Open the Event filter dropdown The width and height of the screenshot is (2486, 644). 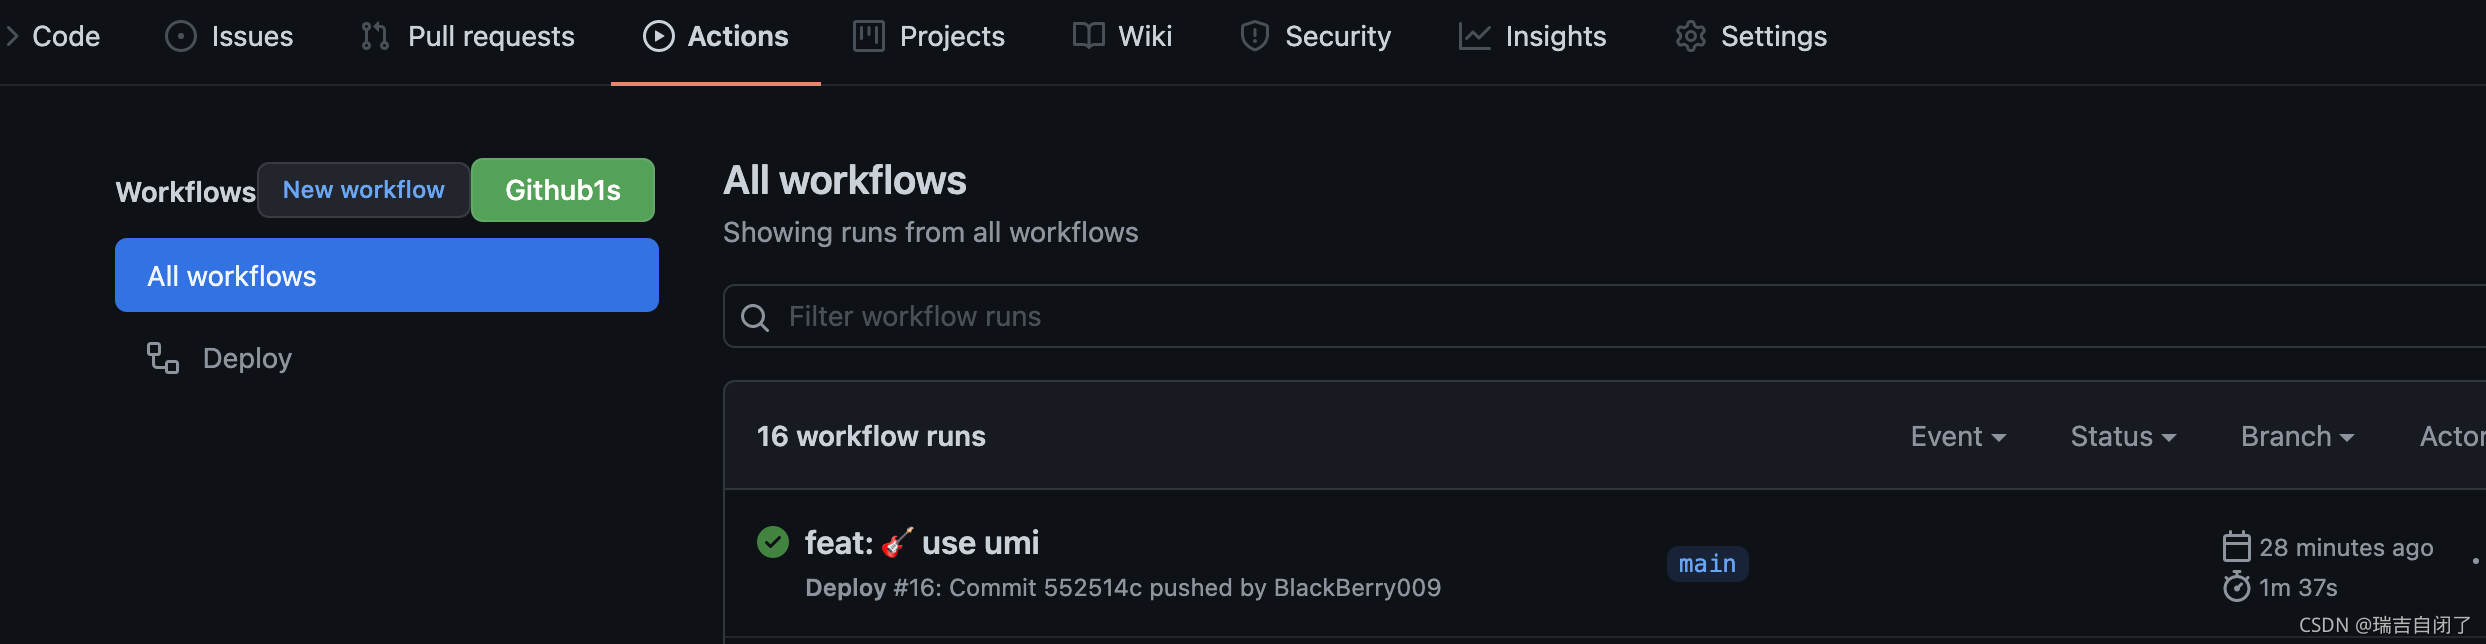[1958, 436]
